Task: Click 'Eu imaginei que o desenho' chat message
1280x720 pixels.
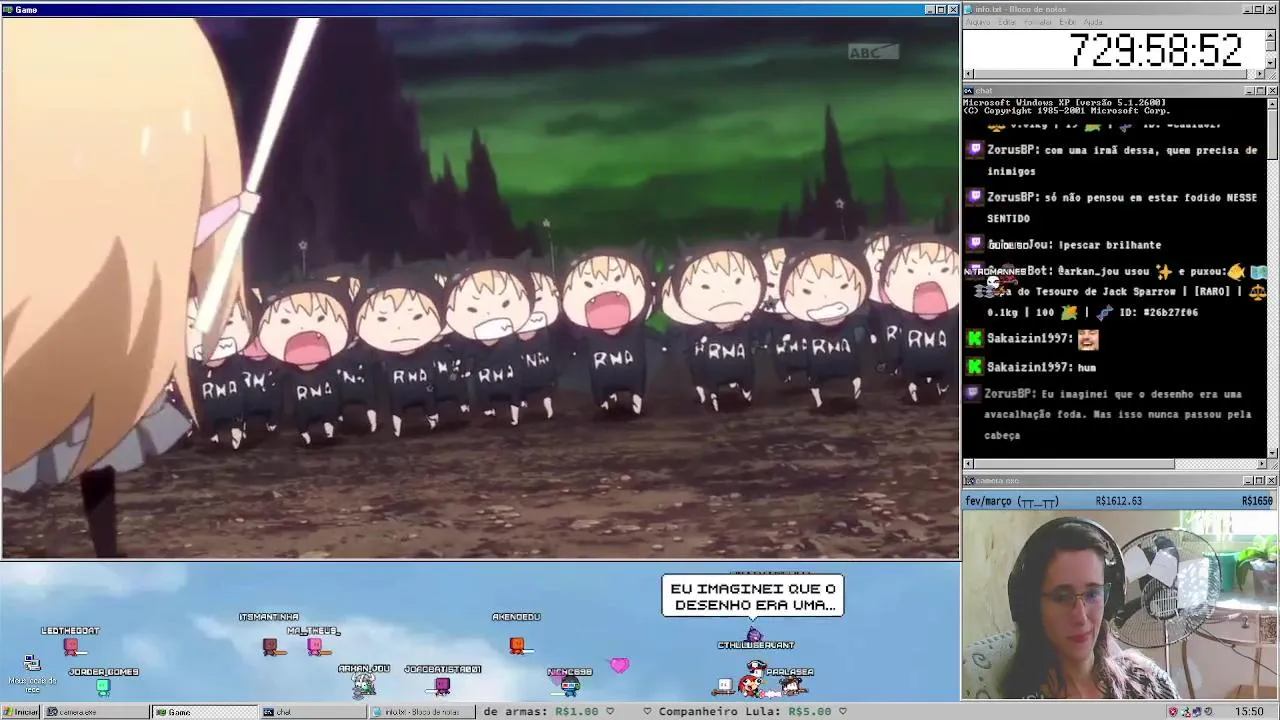Action: [1118, 415]
